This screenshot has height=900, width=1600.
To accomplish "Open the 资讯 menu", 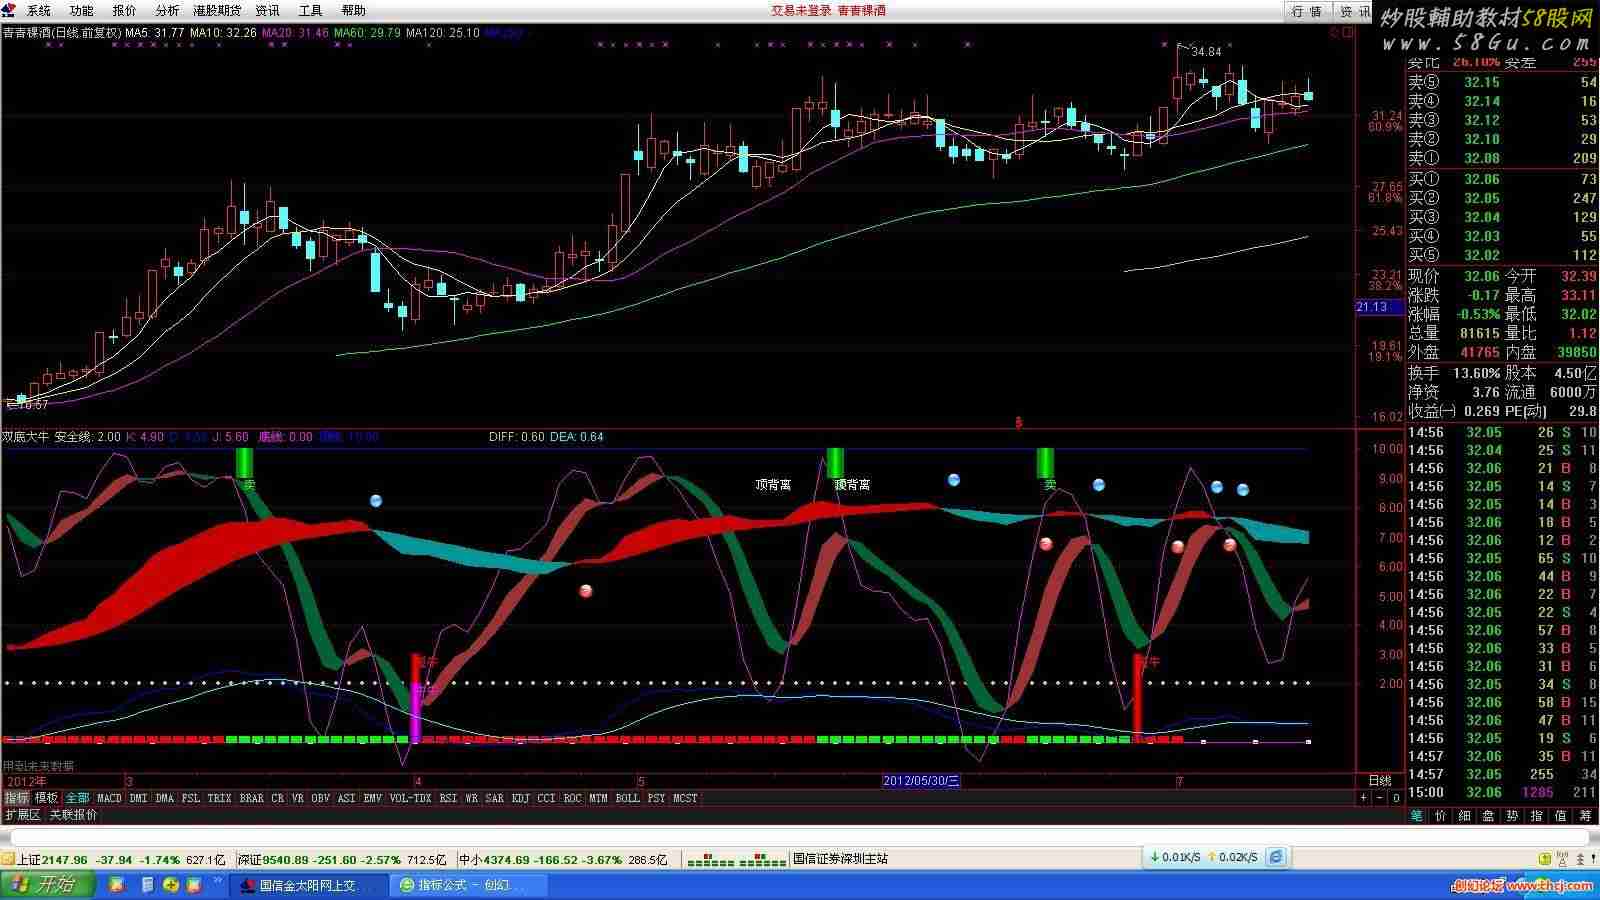I will [267, 11].
